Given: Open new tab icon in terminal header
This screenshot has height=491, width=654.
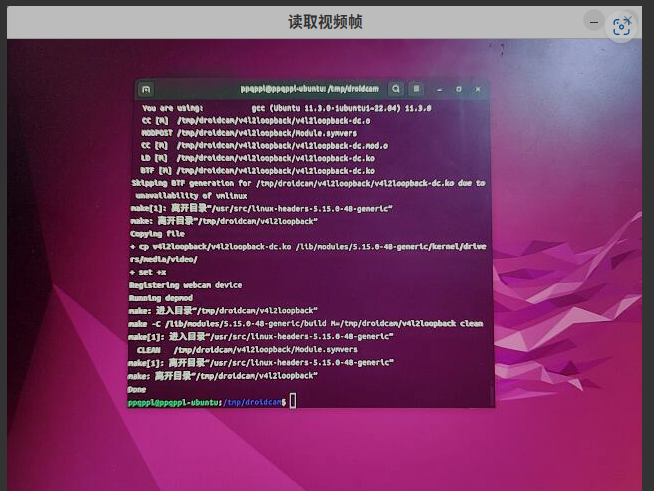Looking at the screenshot, I should 146,89.
